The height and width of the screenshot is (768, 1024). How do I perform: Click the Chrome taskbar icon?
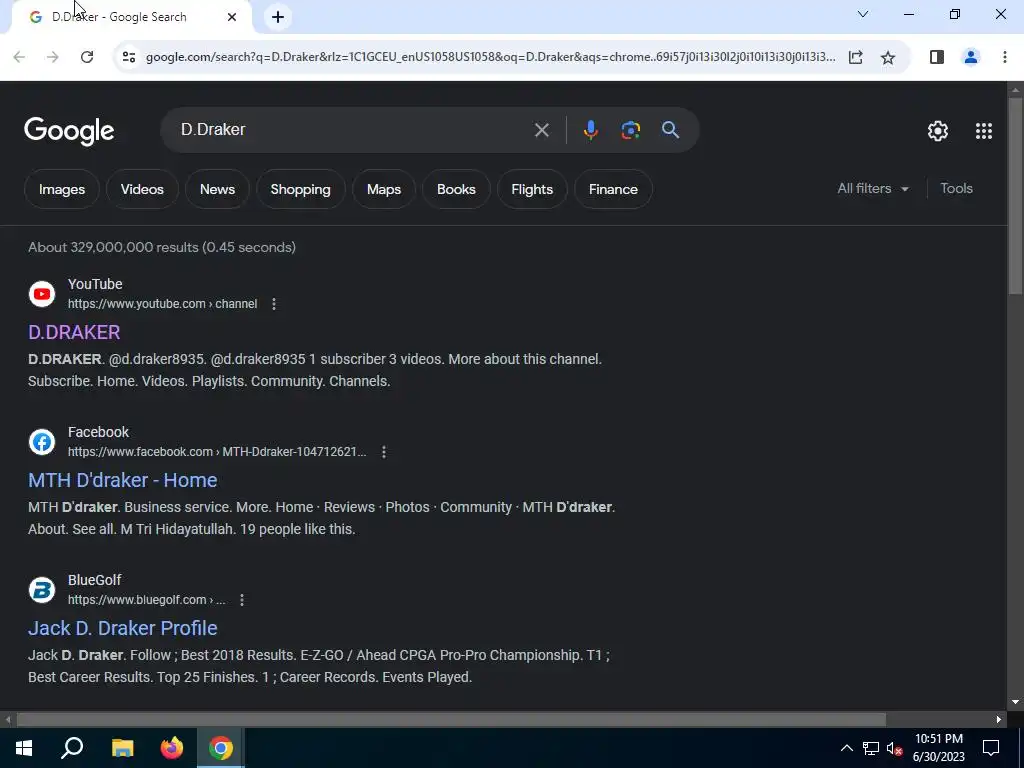221,748
